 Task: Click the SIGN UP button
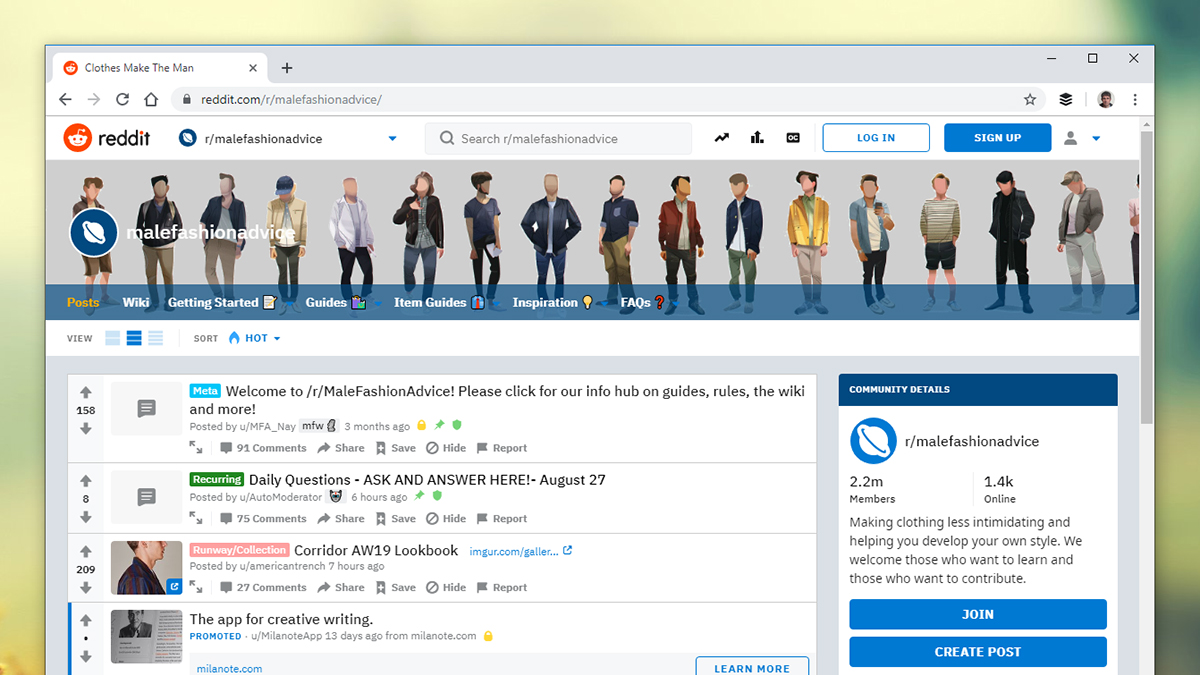[x=997, y=138]
